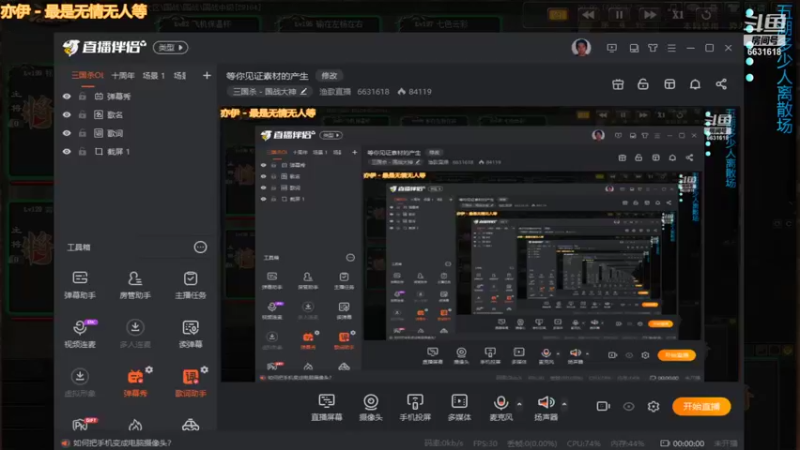Toggle visibility of the 截屏 1 layer
Screen dimensions: 800x450
(67, 152)
